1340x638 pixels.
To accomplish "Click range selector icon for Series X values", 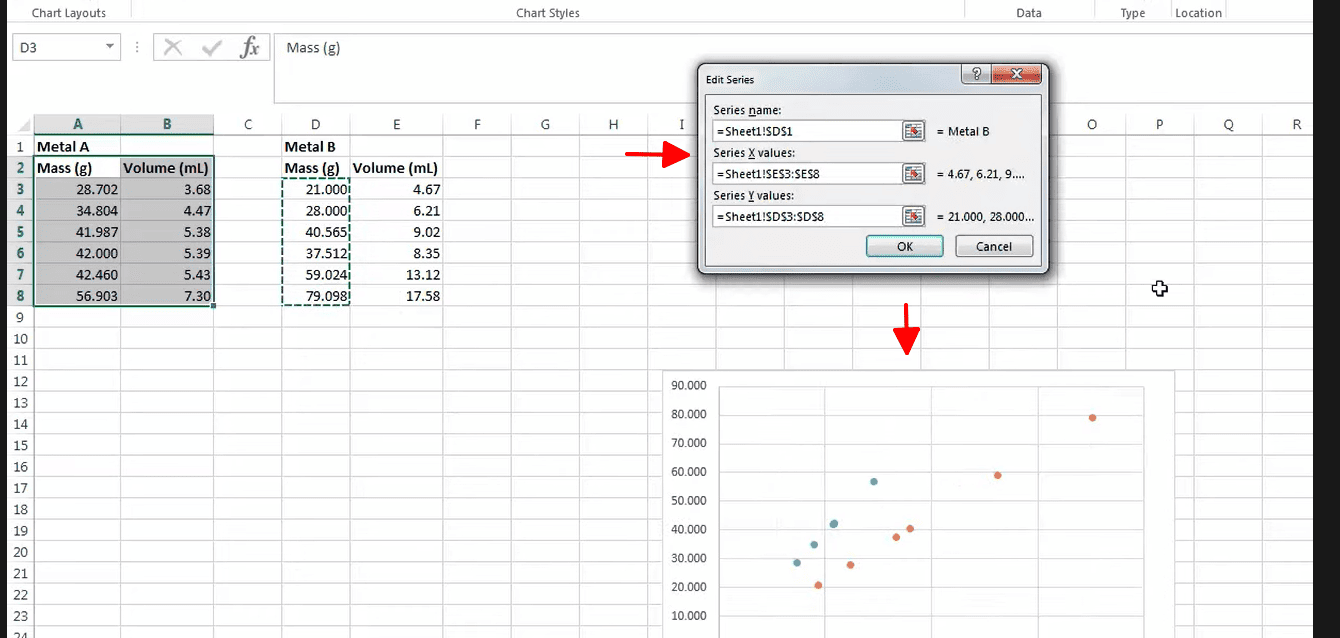I will tap(913, 174).
